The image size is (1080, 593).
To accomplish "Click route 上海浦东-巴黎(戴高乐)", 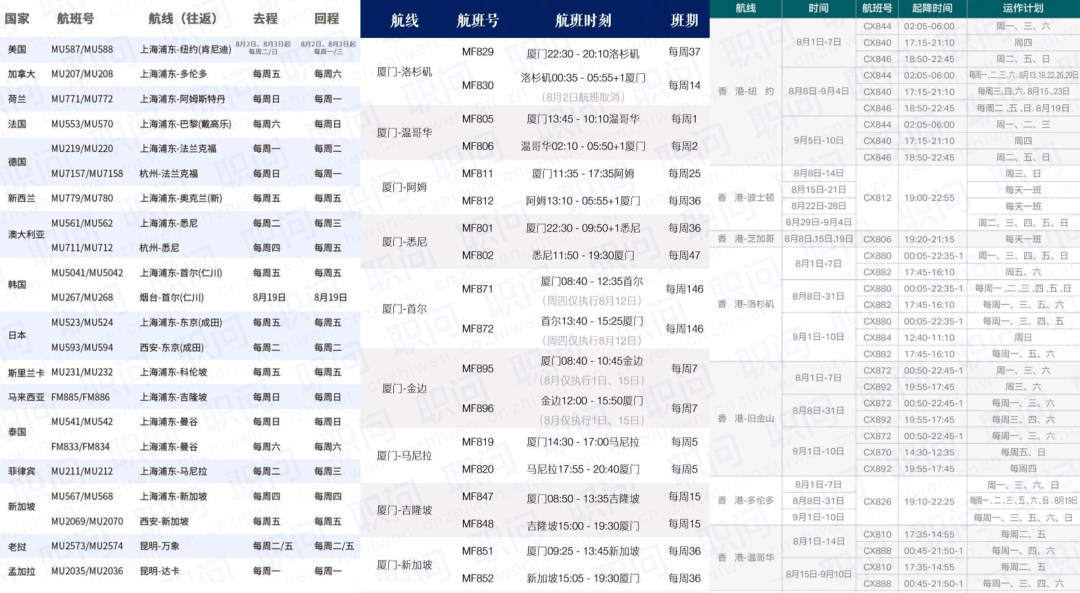I will coord(185,124).
